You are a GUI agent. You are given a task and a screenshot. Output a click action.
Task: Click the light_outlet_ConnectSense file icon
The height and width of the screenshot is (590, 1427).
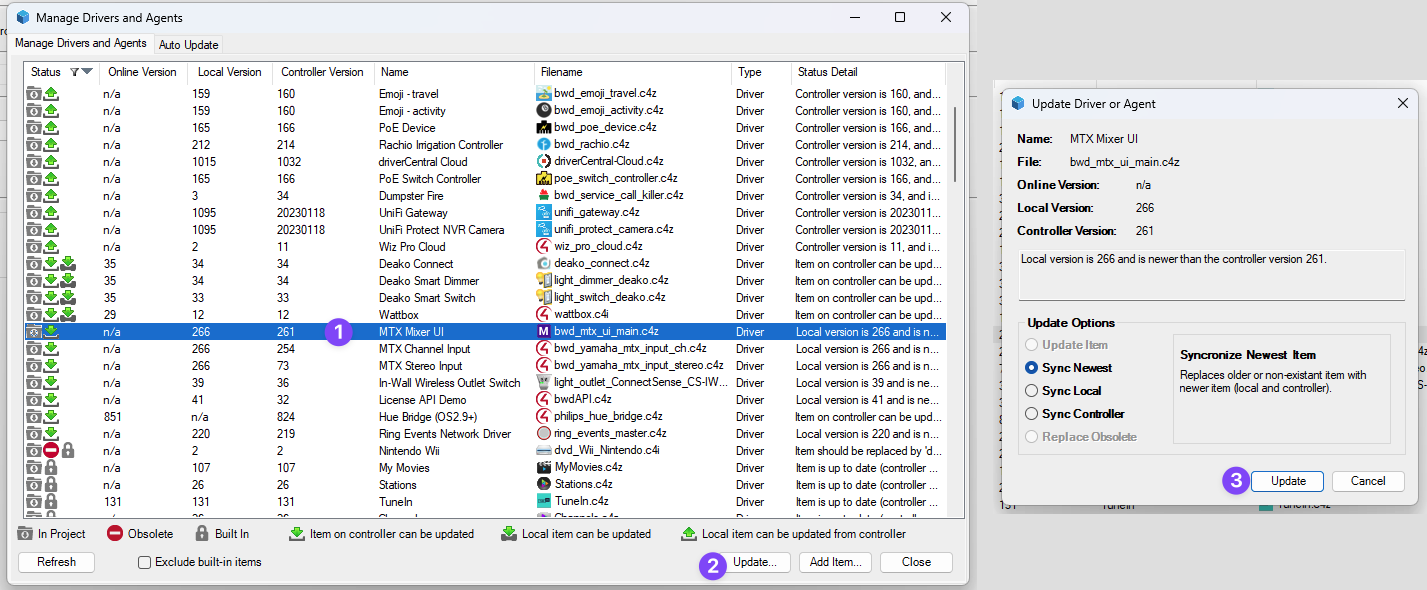tap(544, 383)
